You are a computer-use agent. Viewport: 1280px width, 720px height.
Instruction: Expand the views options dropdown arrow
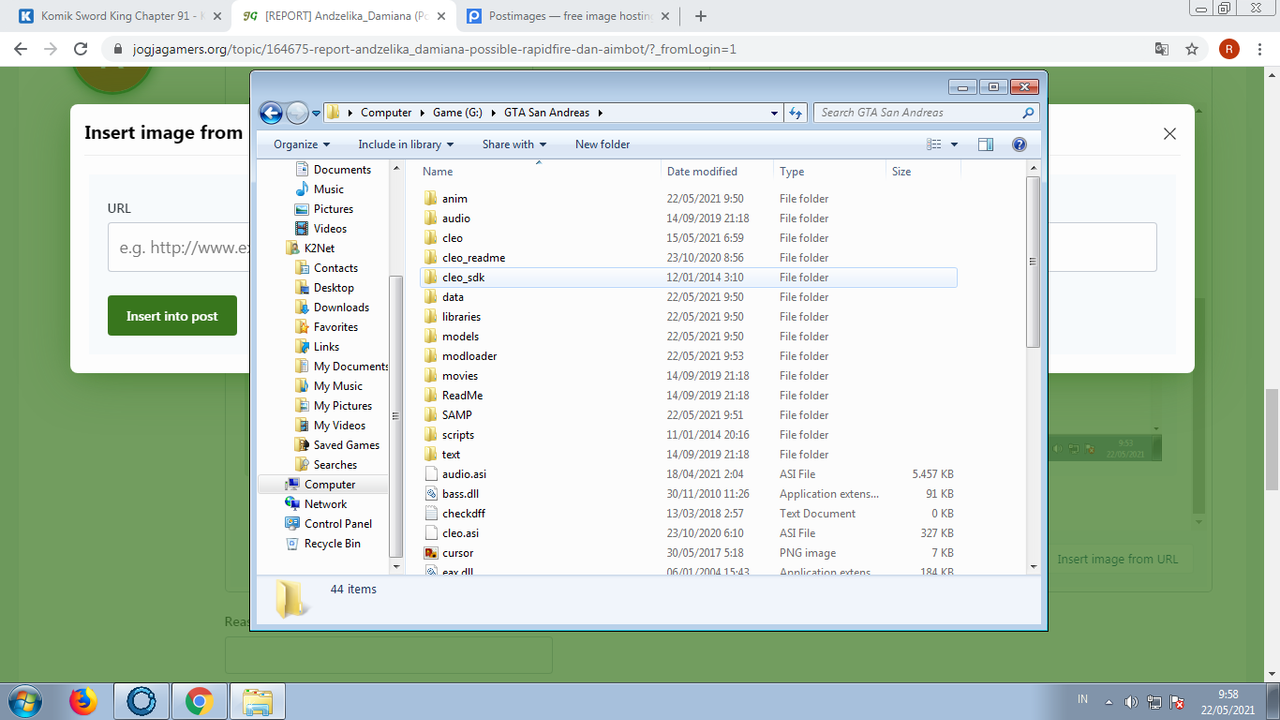pos(954,145)
